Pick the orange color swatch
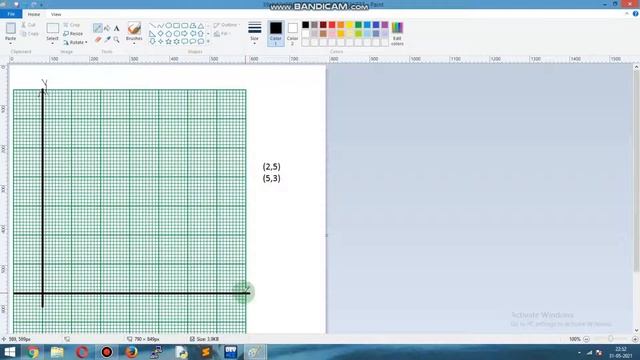The width and height of the screenshot is (640, 360). (340, 25)
